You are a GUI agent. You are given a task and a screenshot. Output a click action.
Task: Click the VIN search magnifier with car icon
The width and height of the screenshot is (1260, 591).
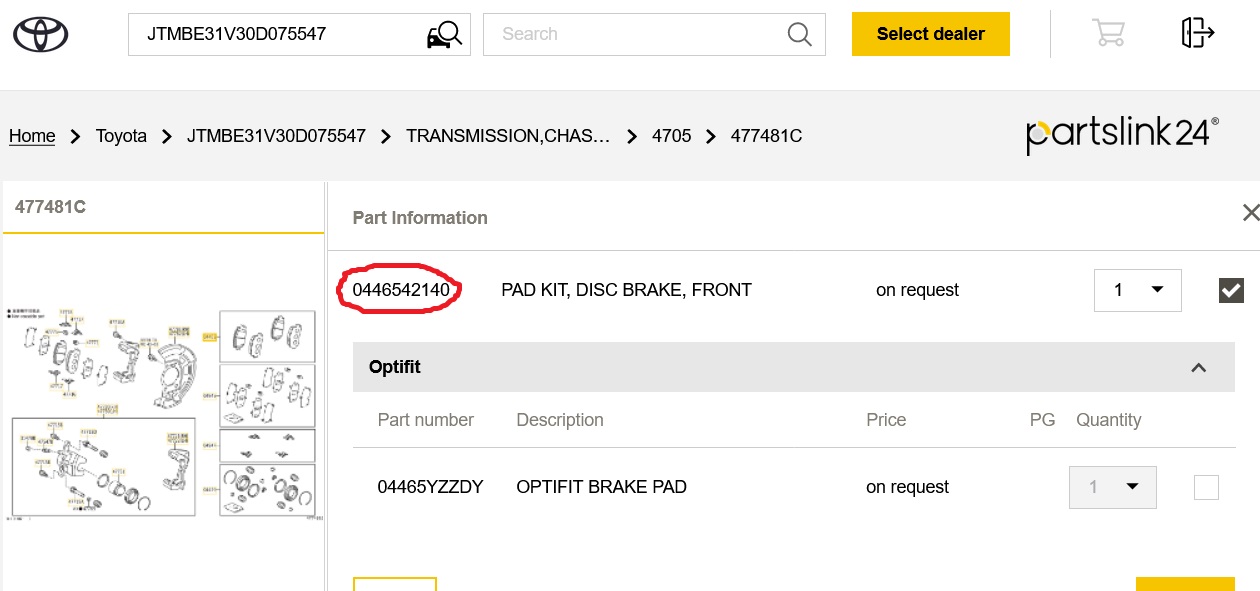446,33
